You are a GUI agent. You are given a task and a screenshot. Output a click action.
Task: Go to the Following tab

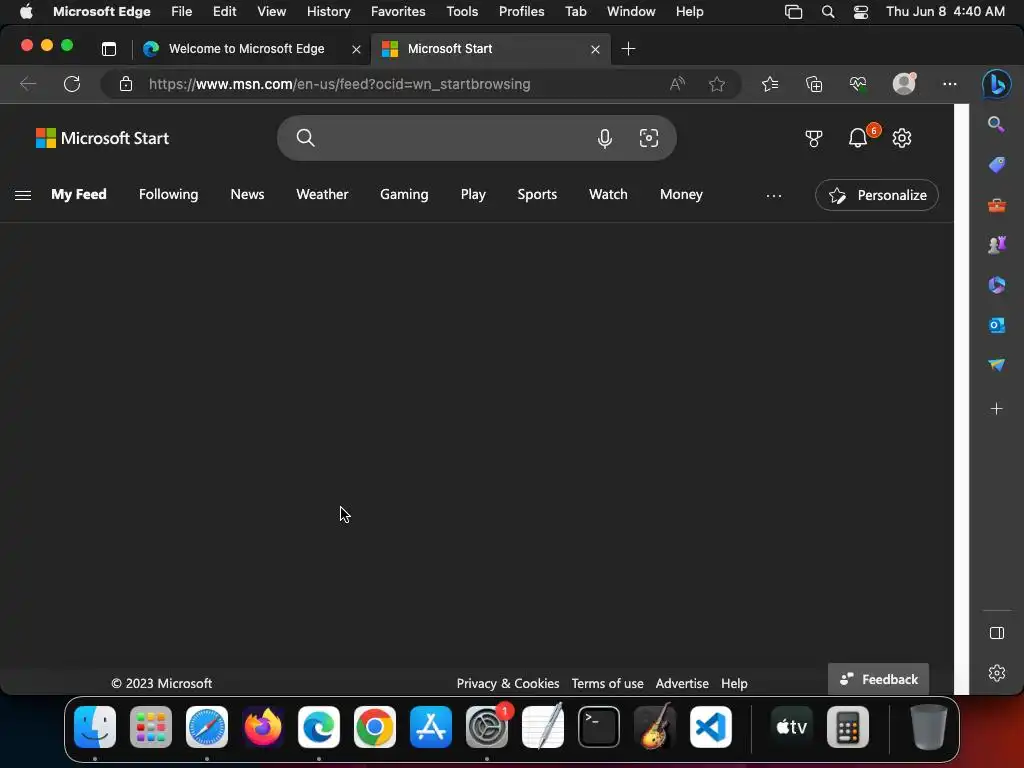pos(168,195)
